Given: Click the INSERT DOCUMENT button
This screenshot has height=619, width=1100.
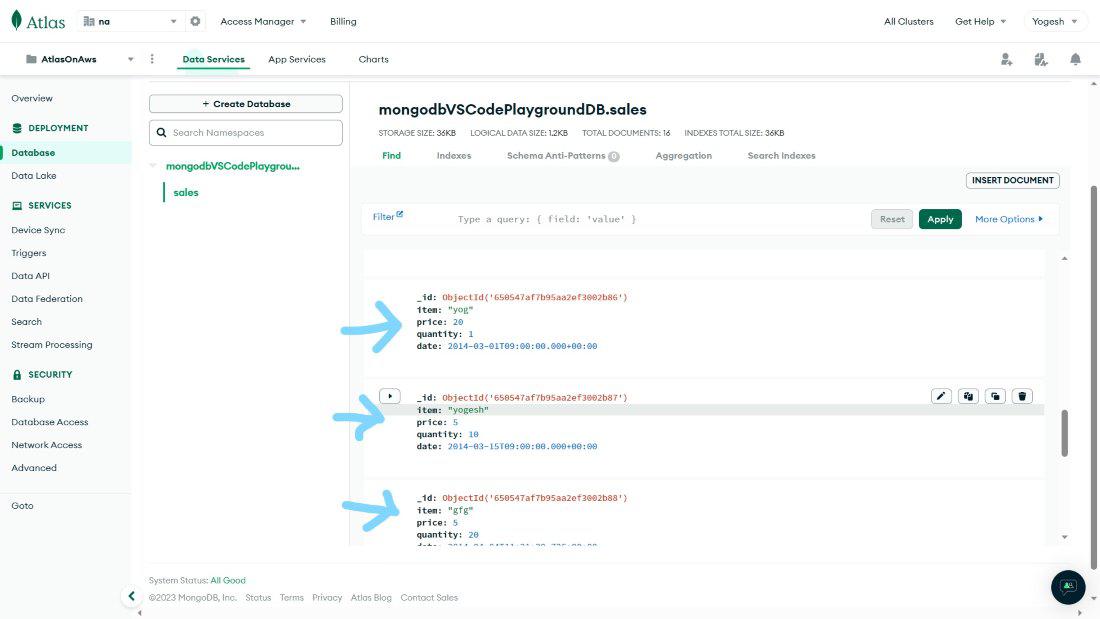Looking at the screenshot, I should click(1012, 180).
